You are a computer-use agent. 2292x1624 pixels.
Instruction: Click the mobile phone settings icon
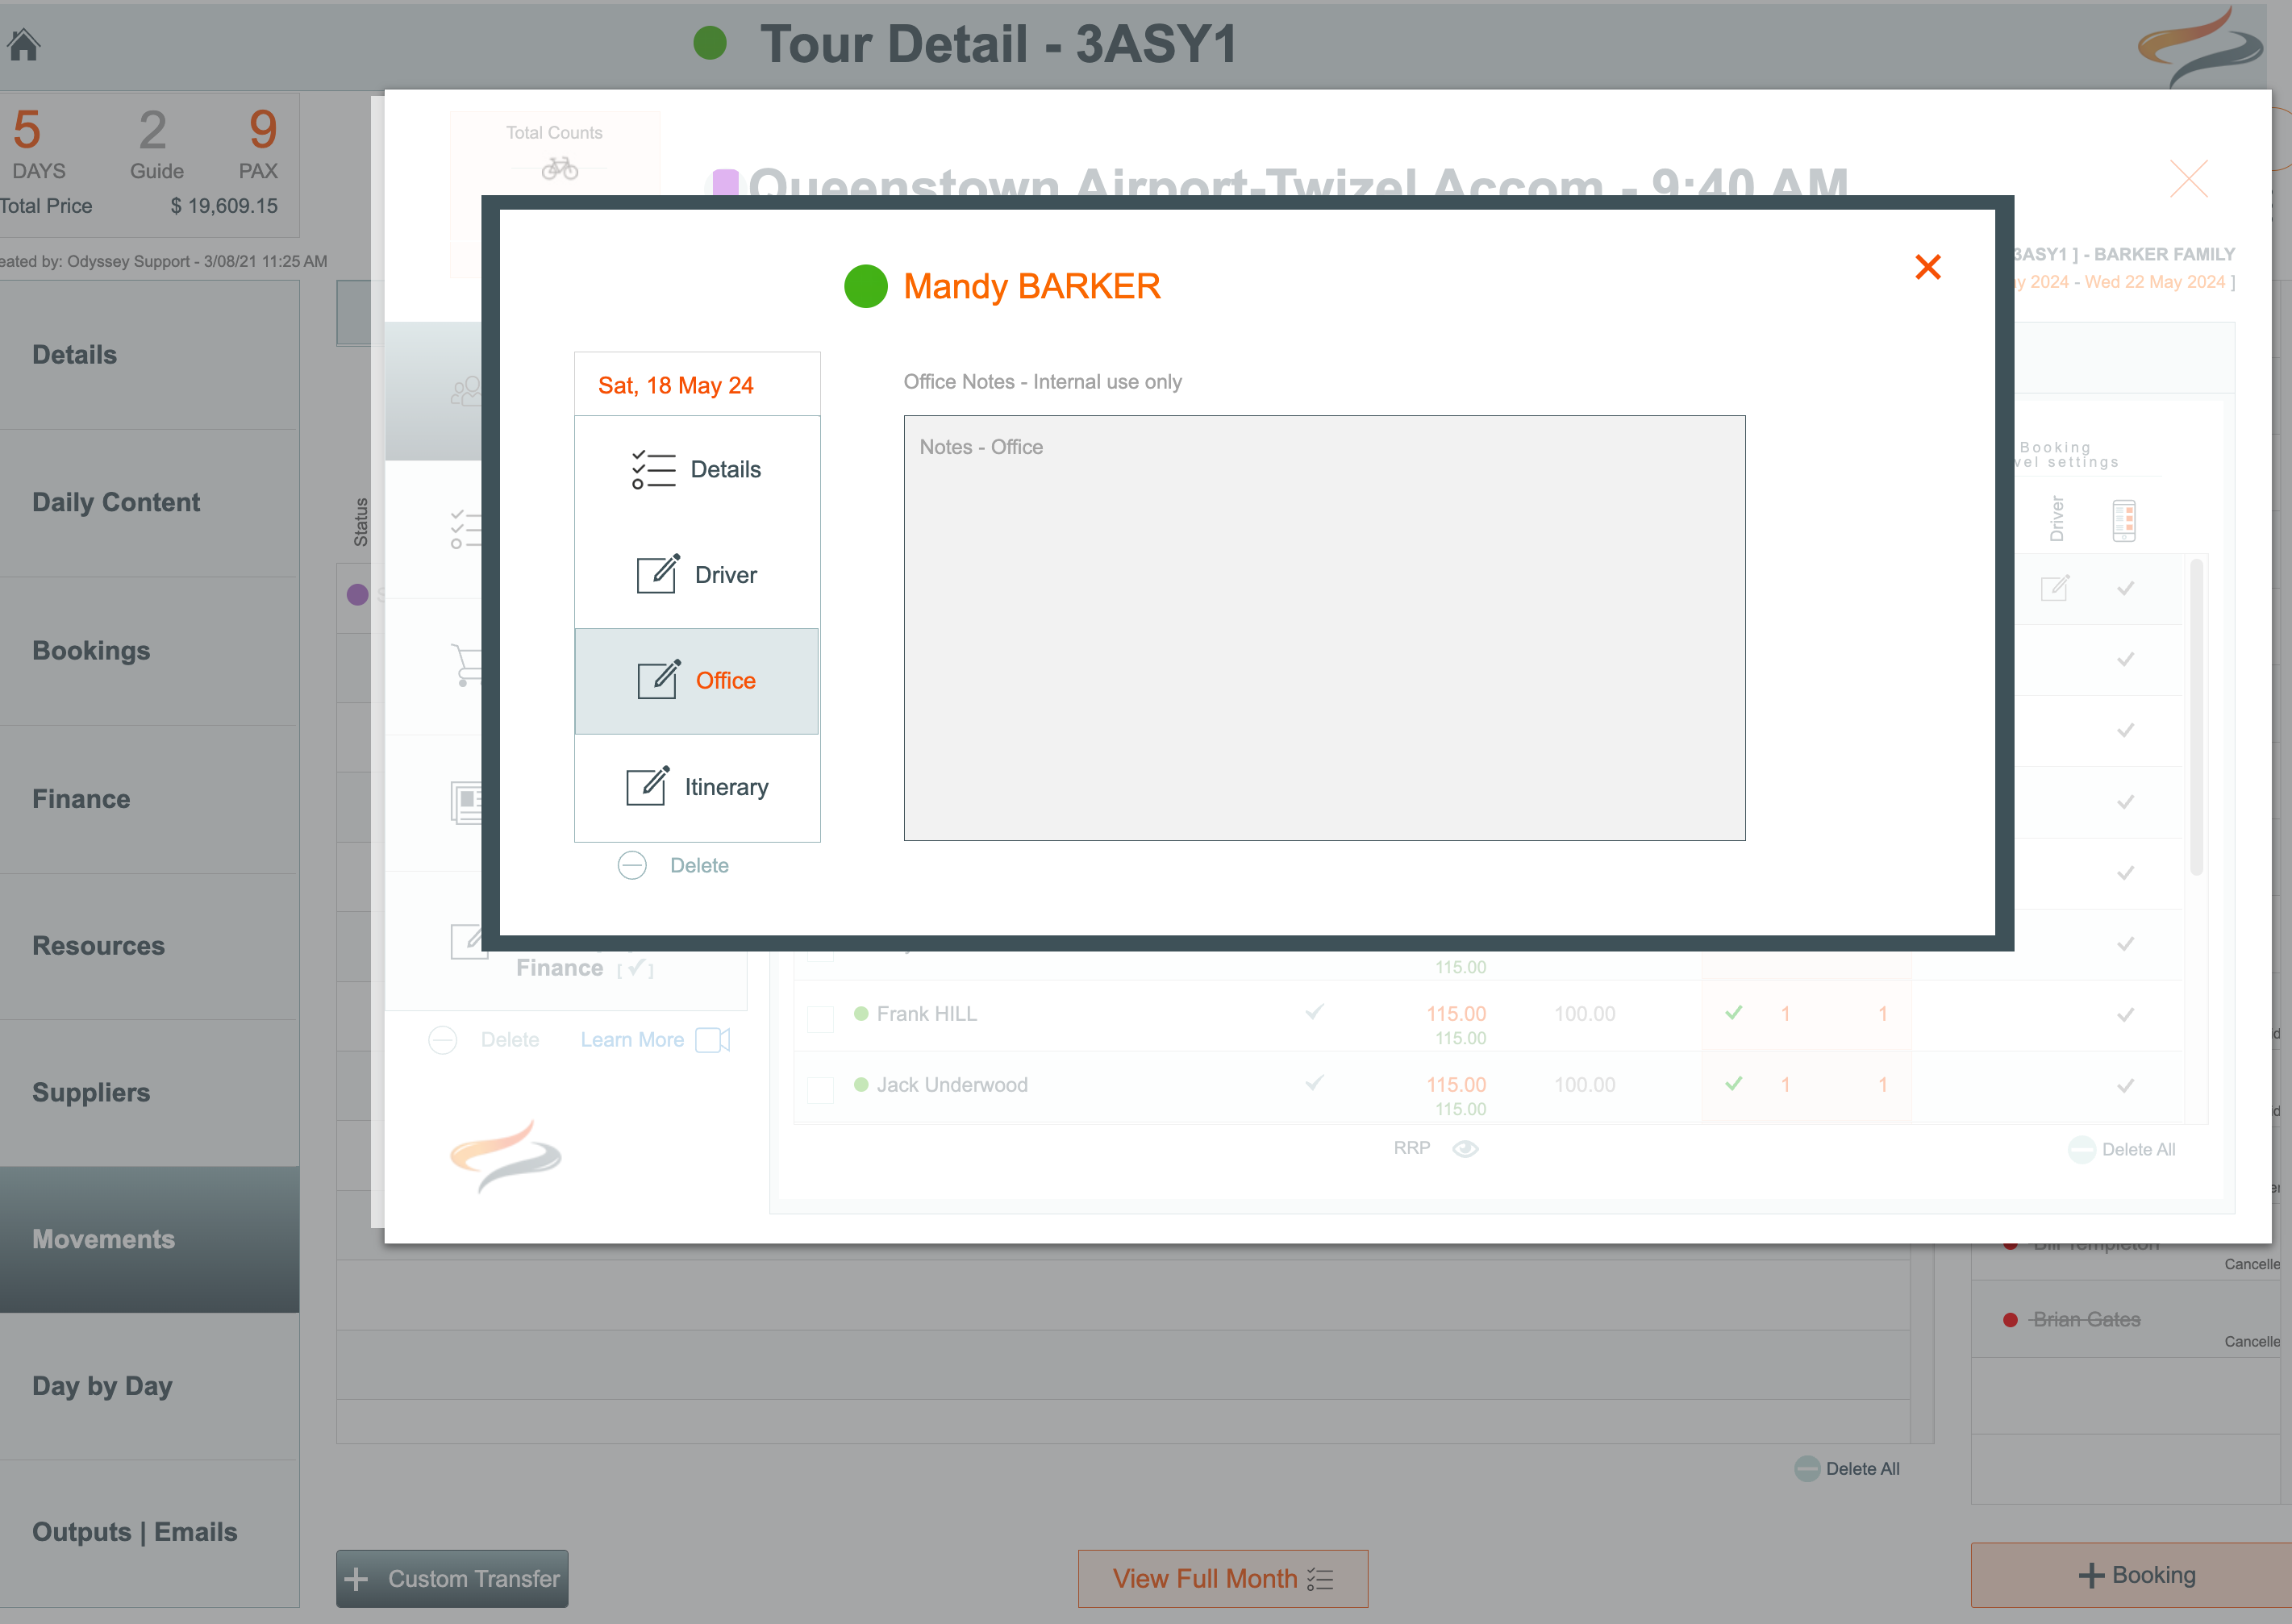[2123, 520]
